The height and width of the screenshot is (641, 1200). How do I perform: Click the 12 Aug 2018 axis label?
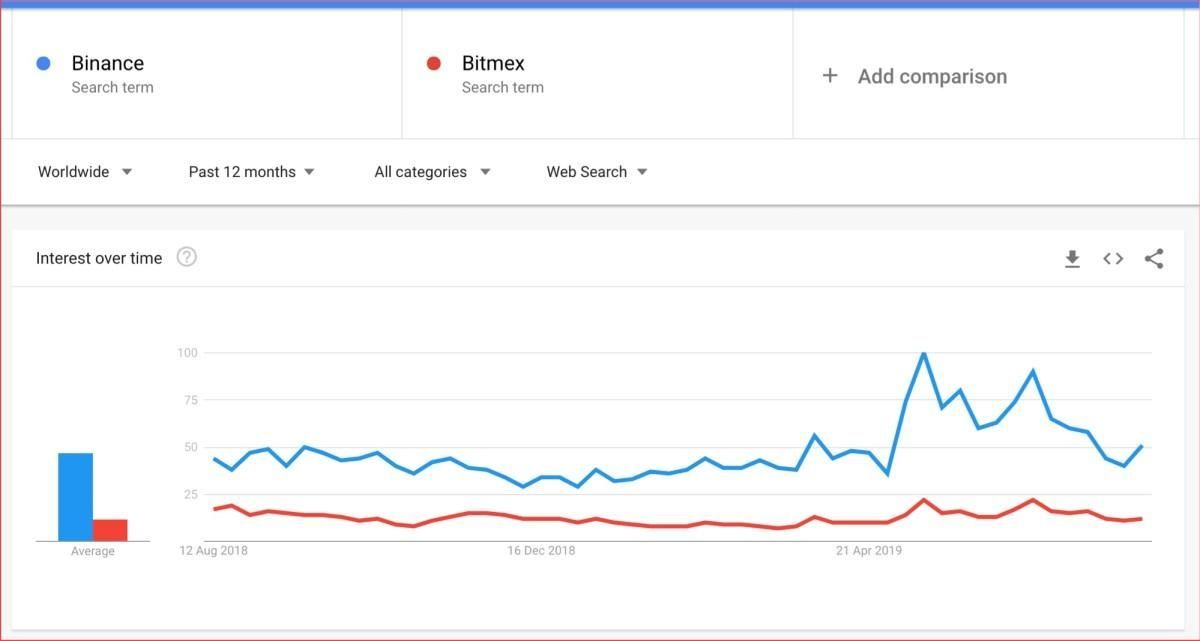(214, 551)
